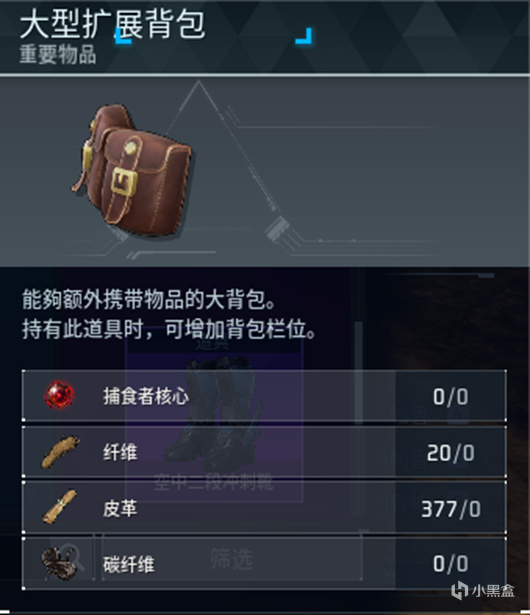Click the background list scrollbar
530x615 pixels.
pyautogui.click(x=359, y=373)
